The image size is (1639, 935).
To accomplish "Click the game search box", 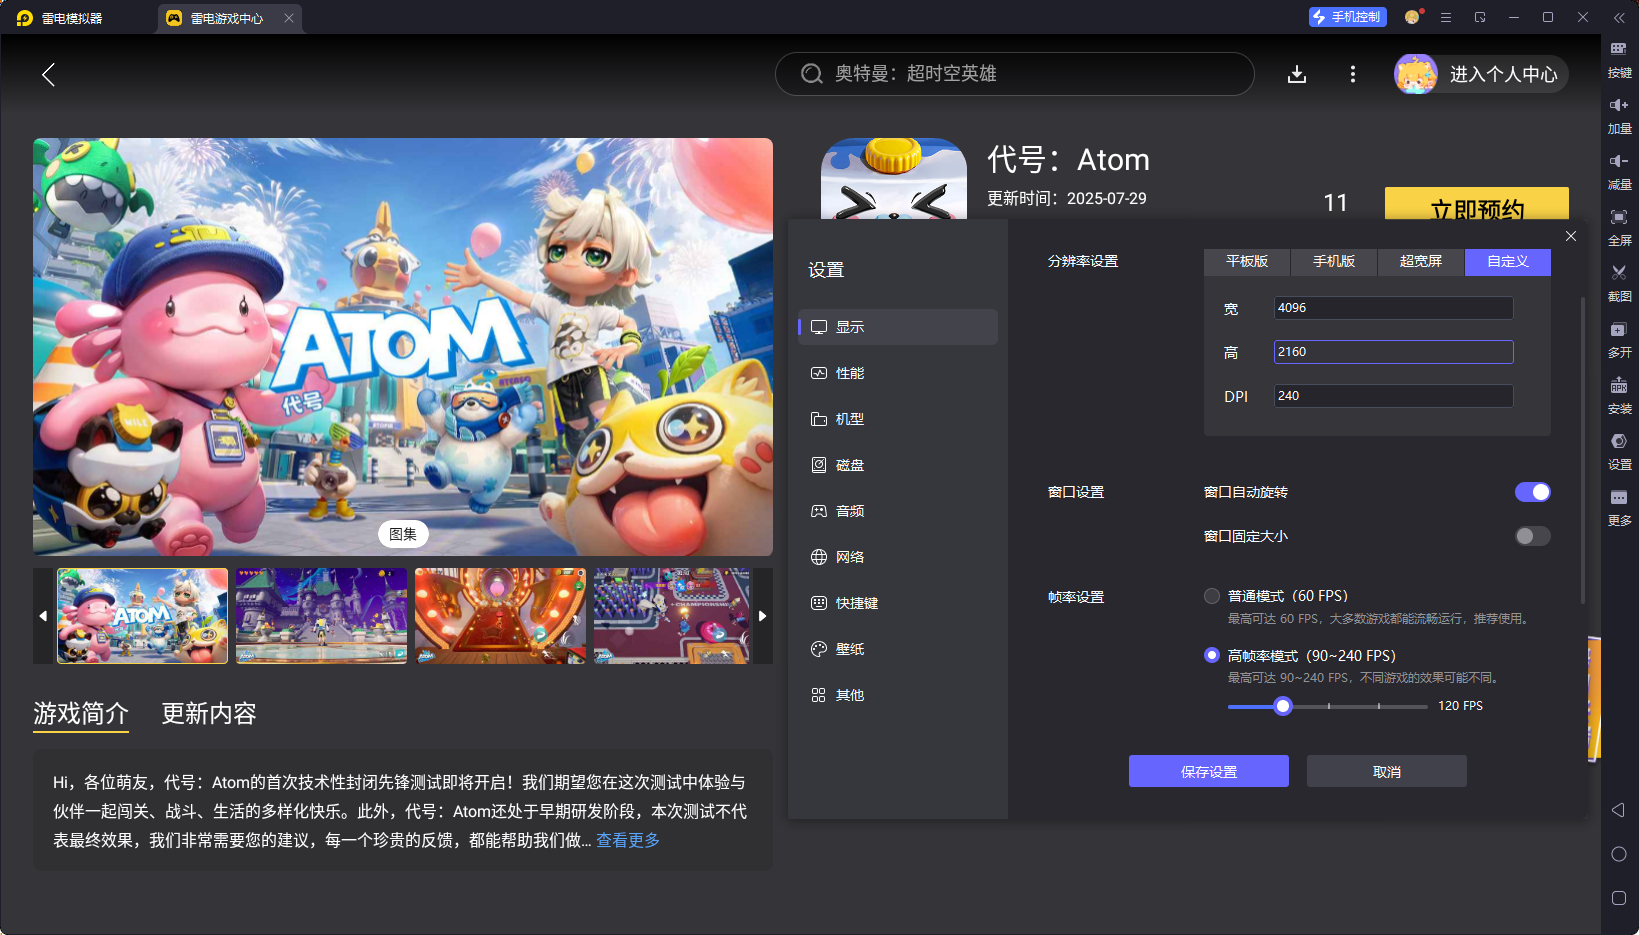I will [x=1014, y=74].
